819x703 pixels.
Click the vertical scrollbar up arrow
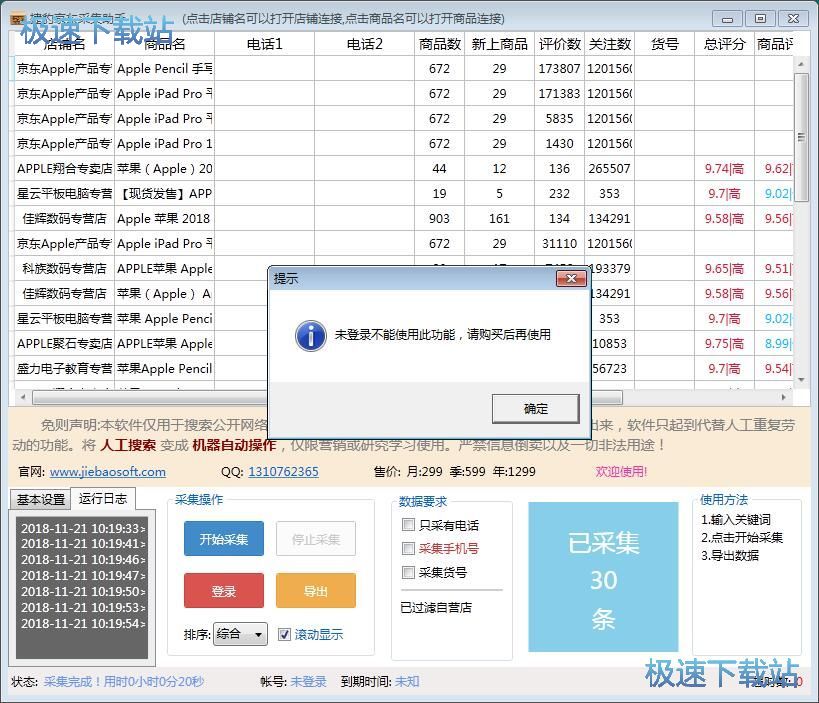click(x=801, y=64)
